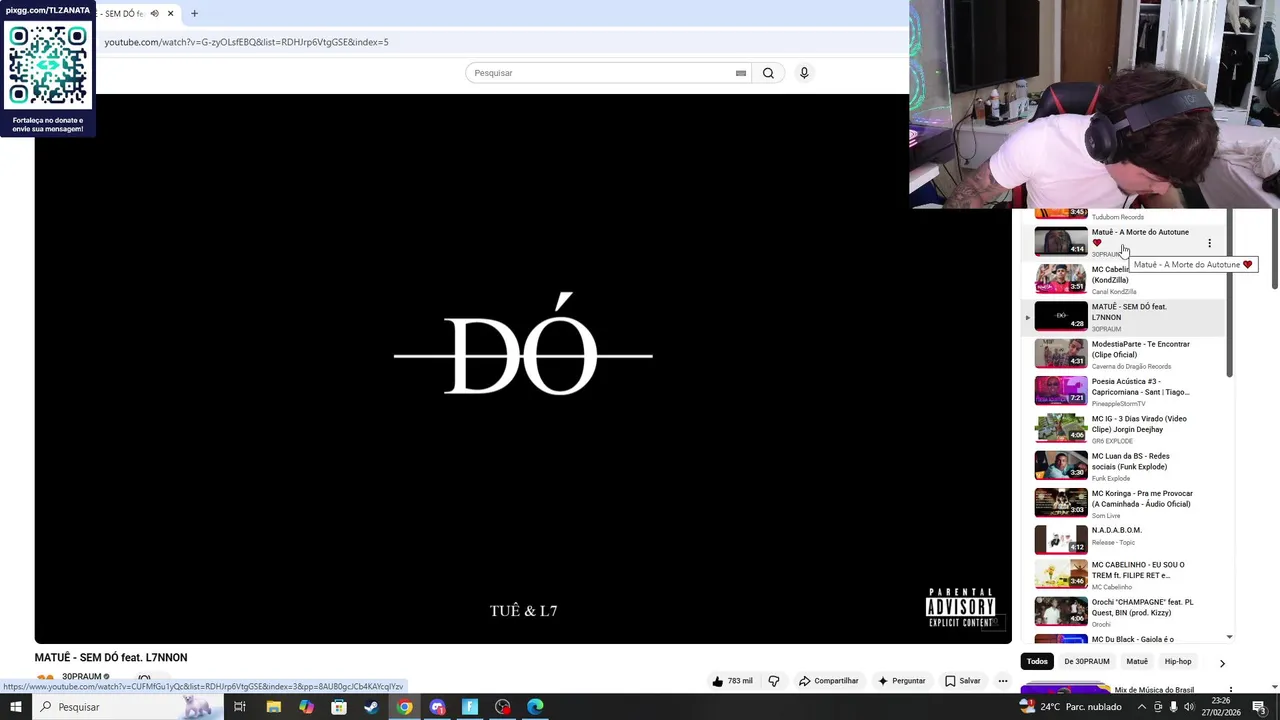Open system volume control in the tray
Viewport: 1280px width, 720px height.
coord(1189,707)
